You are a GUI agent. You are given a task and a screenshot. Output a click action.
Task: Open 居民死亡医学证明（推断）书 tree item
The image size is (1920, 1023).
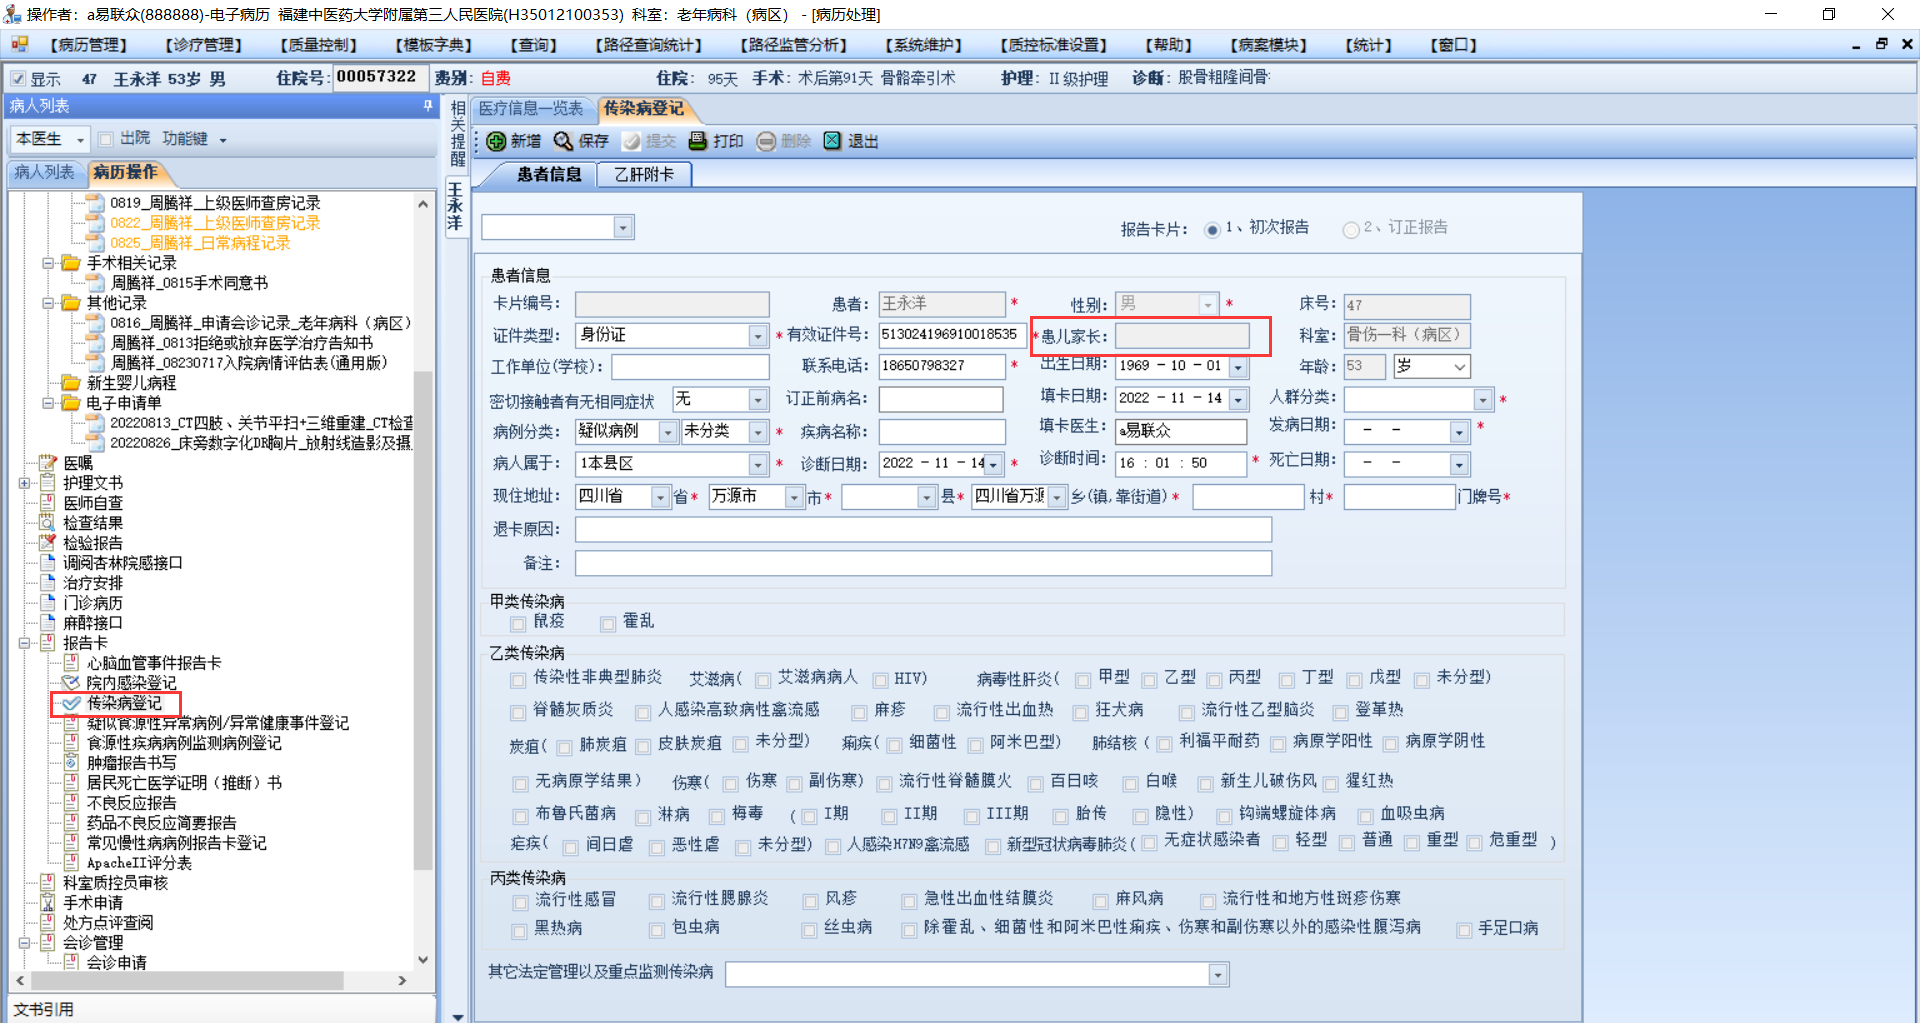[x=184, y=783]
